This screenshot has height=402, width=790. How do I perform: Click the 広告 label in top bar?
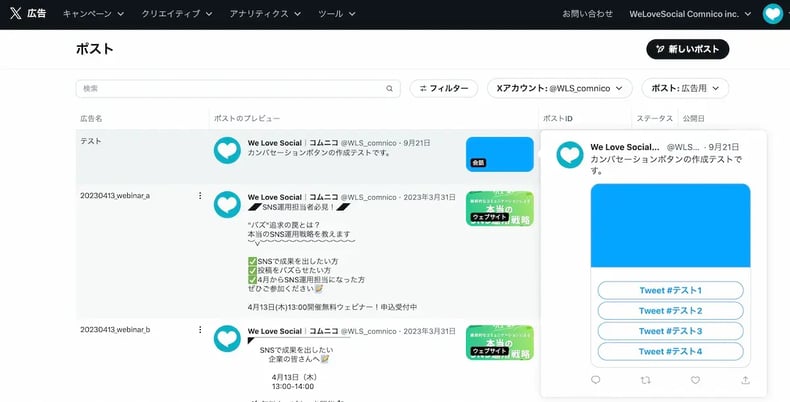point(36,14)
